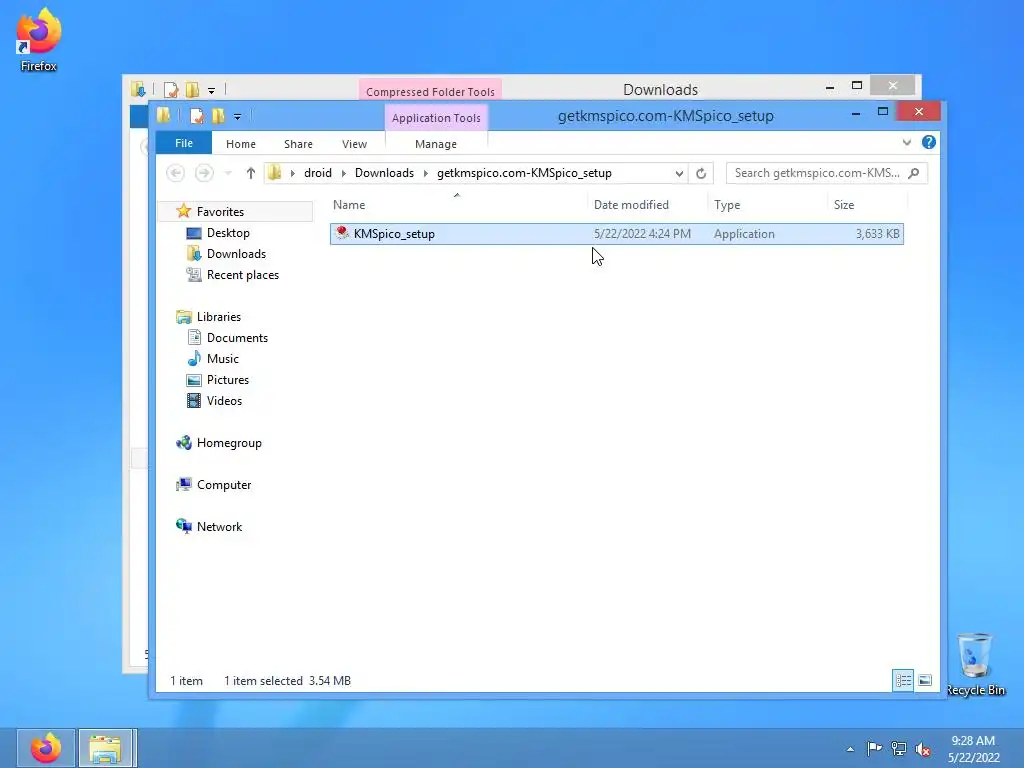Click the search magnifier icon
The width and height of the screenshot is (1024, 768).
click(x=914, y=173)
